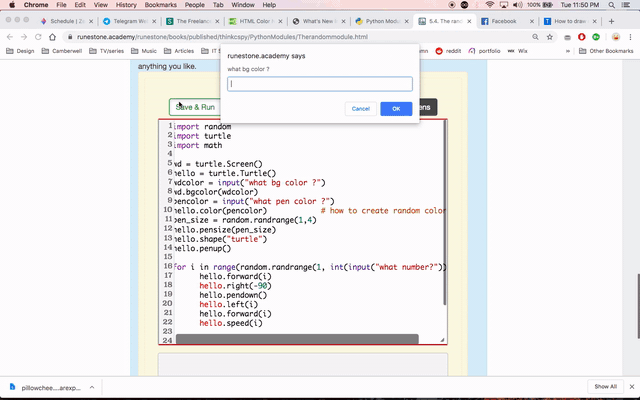This screenshot has height=400, width=640.
Task: Open Chrome three-dot menu
Action: click(x=630, y=37)
